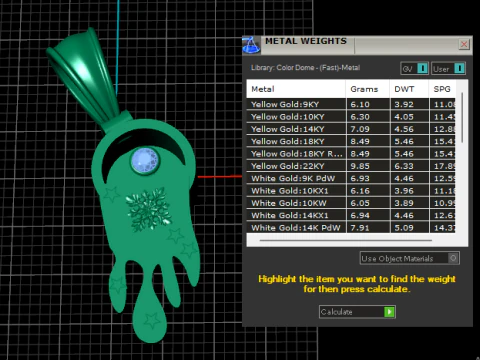Select the White Gold:10KW row
The width and height of the screenshot is (480, 360).
pos(351,203)
